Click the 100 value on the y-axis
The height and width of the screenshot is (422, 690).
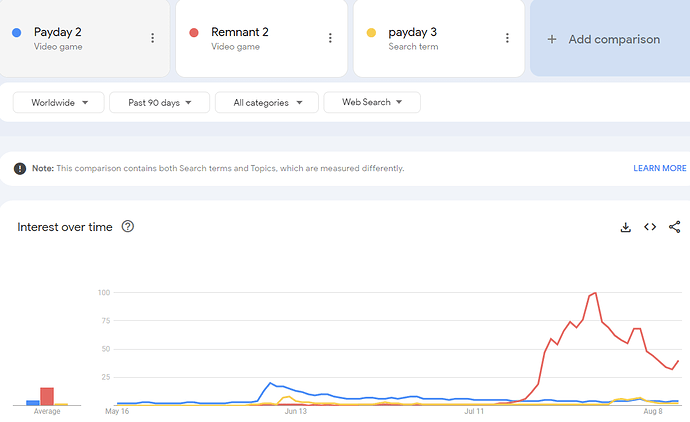pyautogui.click(x=104, y=293)
